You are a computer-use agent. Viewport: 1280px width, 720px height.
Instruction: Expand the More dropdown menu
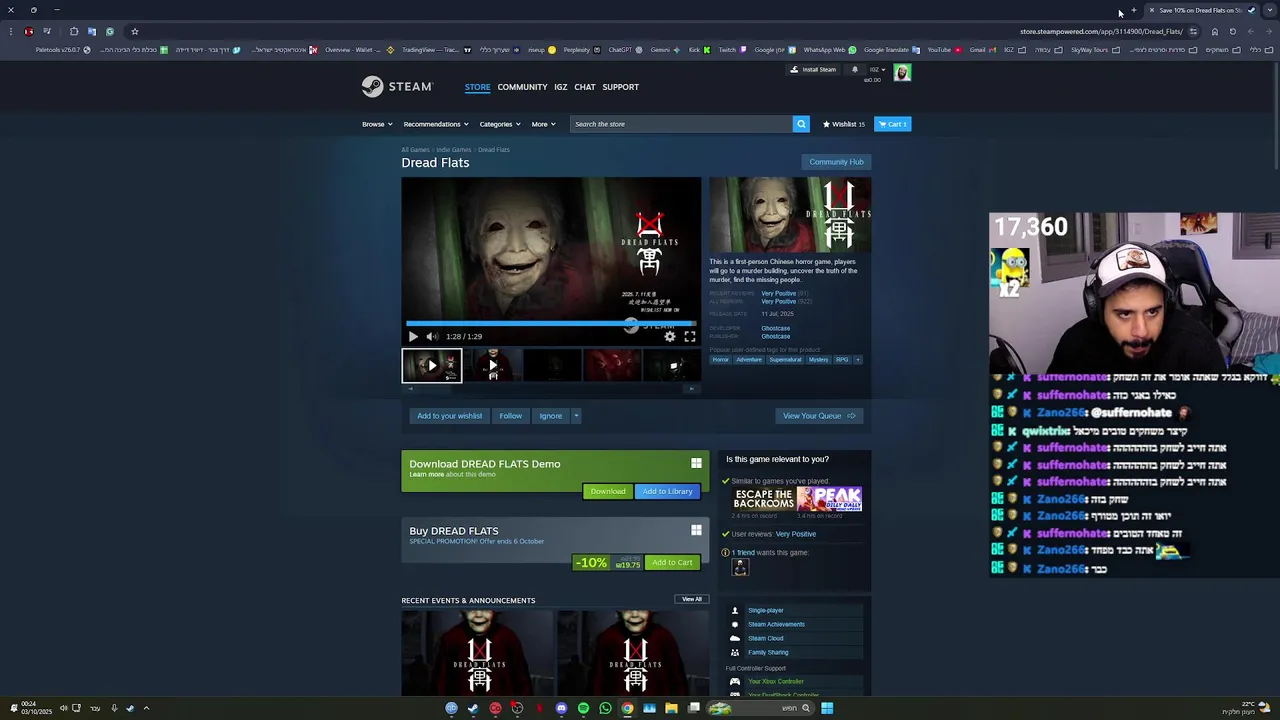543,124
